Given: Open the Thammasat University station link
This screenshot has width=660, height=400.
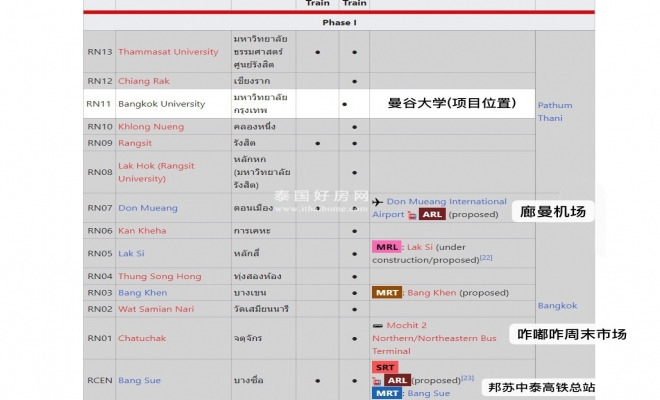Looking at the screenshot, I should click(x=168, y=52).
